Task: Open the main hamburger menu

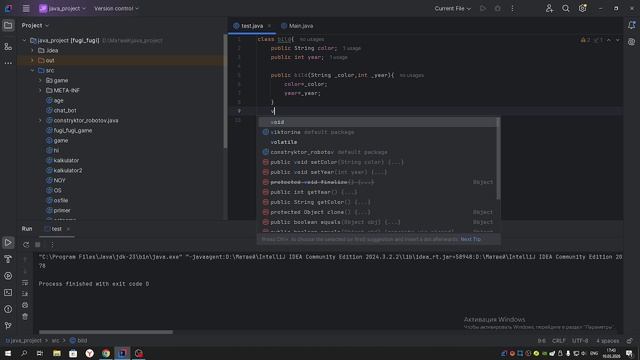Action: [26, 9]
